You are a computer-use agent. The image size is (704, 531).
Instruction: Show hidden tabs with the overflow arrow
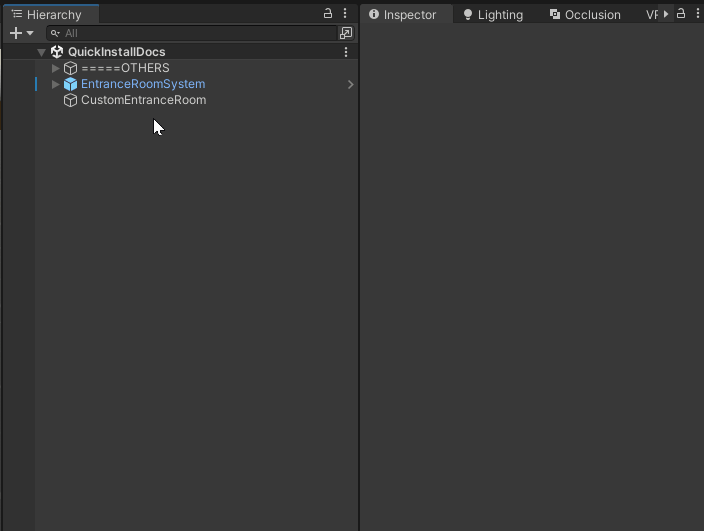coord(666,14)
